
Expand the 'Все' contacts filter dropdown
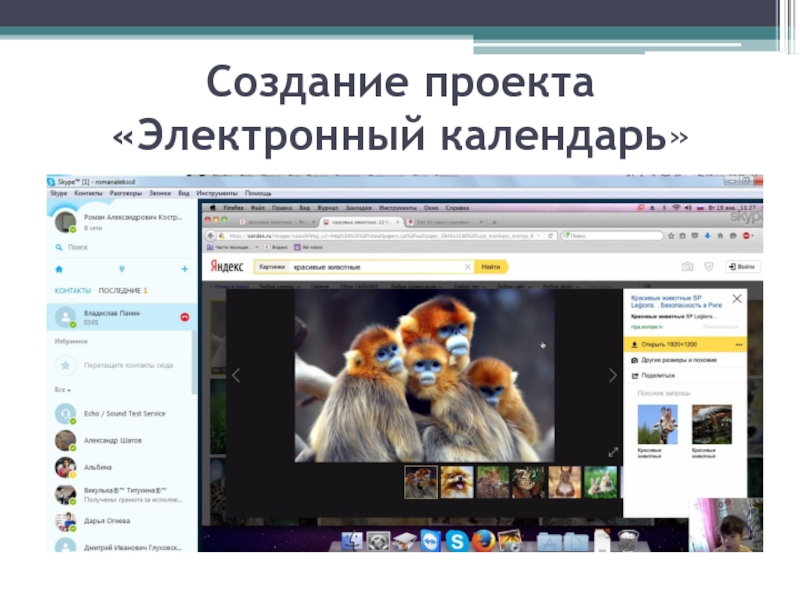pyautogui.click(x=62, y=389)
